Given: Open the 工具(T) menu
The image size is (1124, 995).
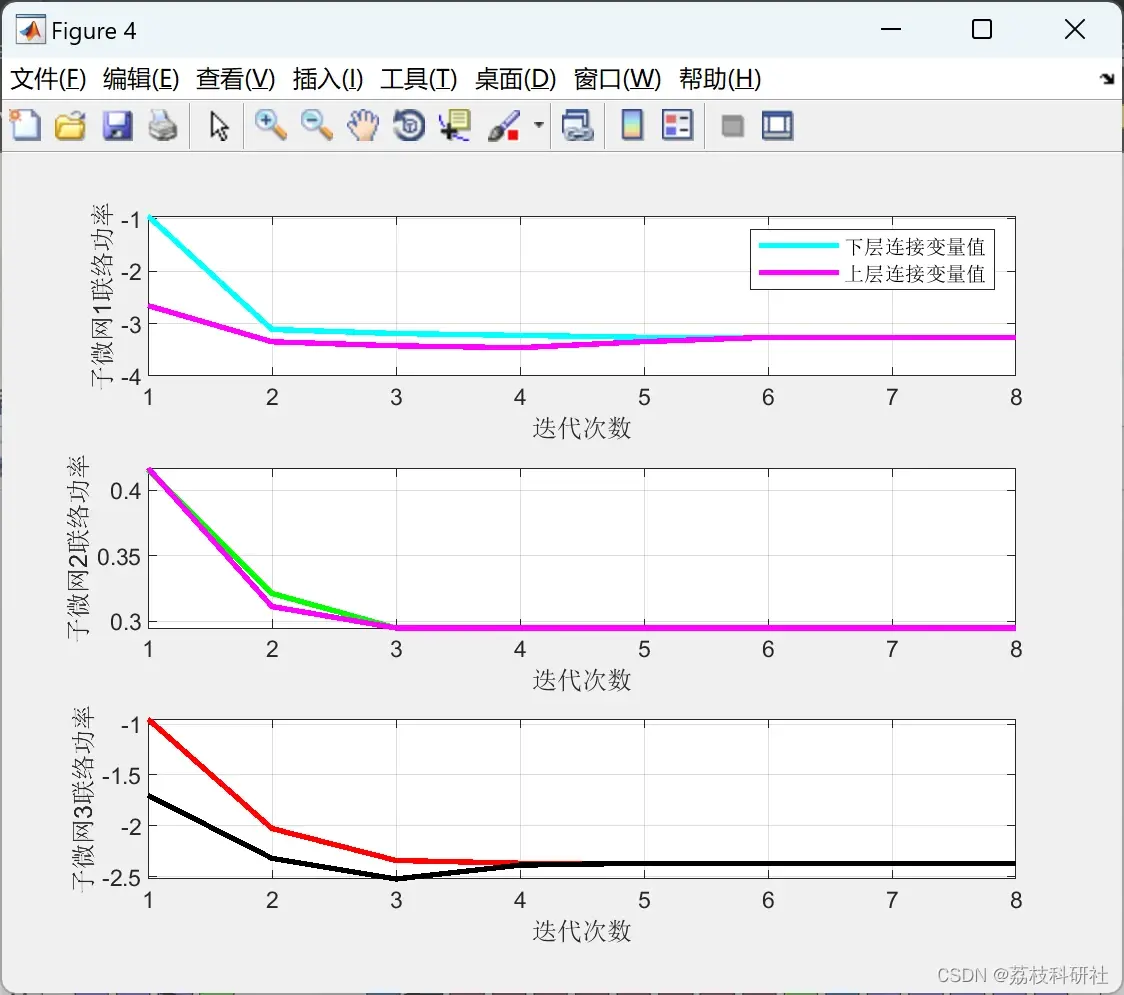Looking at the screenshot, I should [419, 79].
